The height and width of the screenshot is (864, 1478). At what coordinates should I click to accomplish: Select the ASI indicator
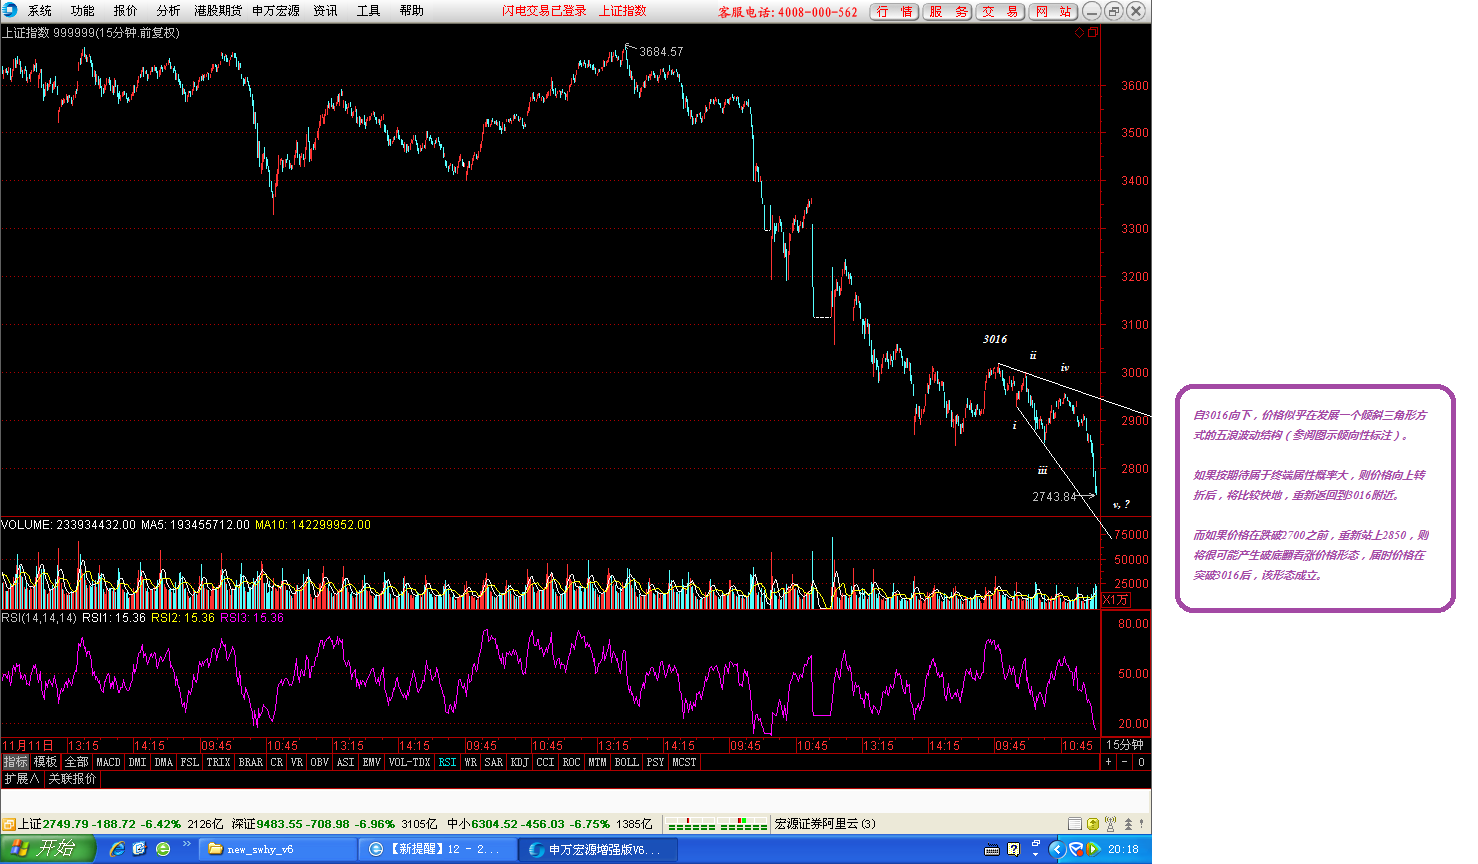tap(345, 762)
